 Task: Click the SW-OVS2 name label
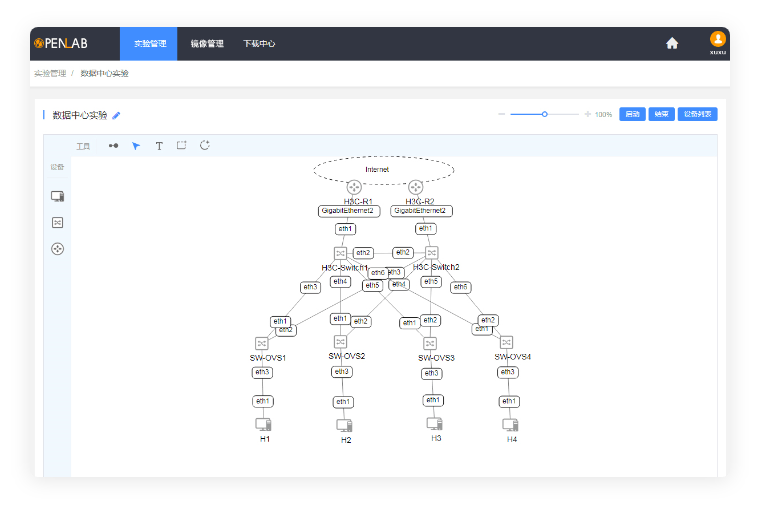(347, 356)
